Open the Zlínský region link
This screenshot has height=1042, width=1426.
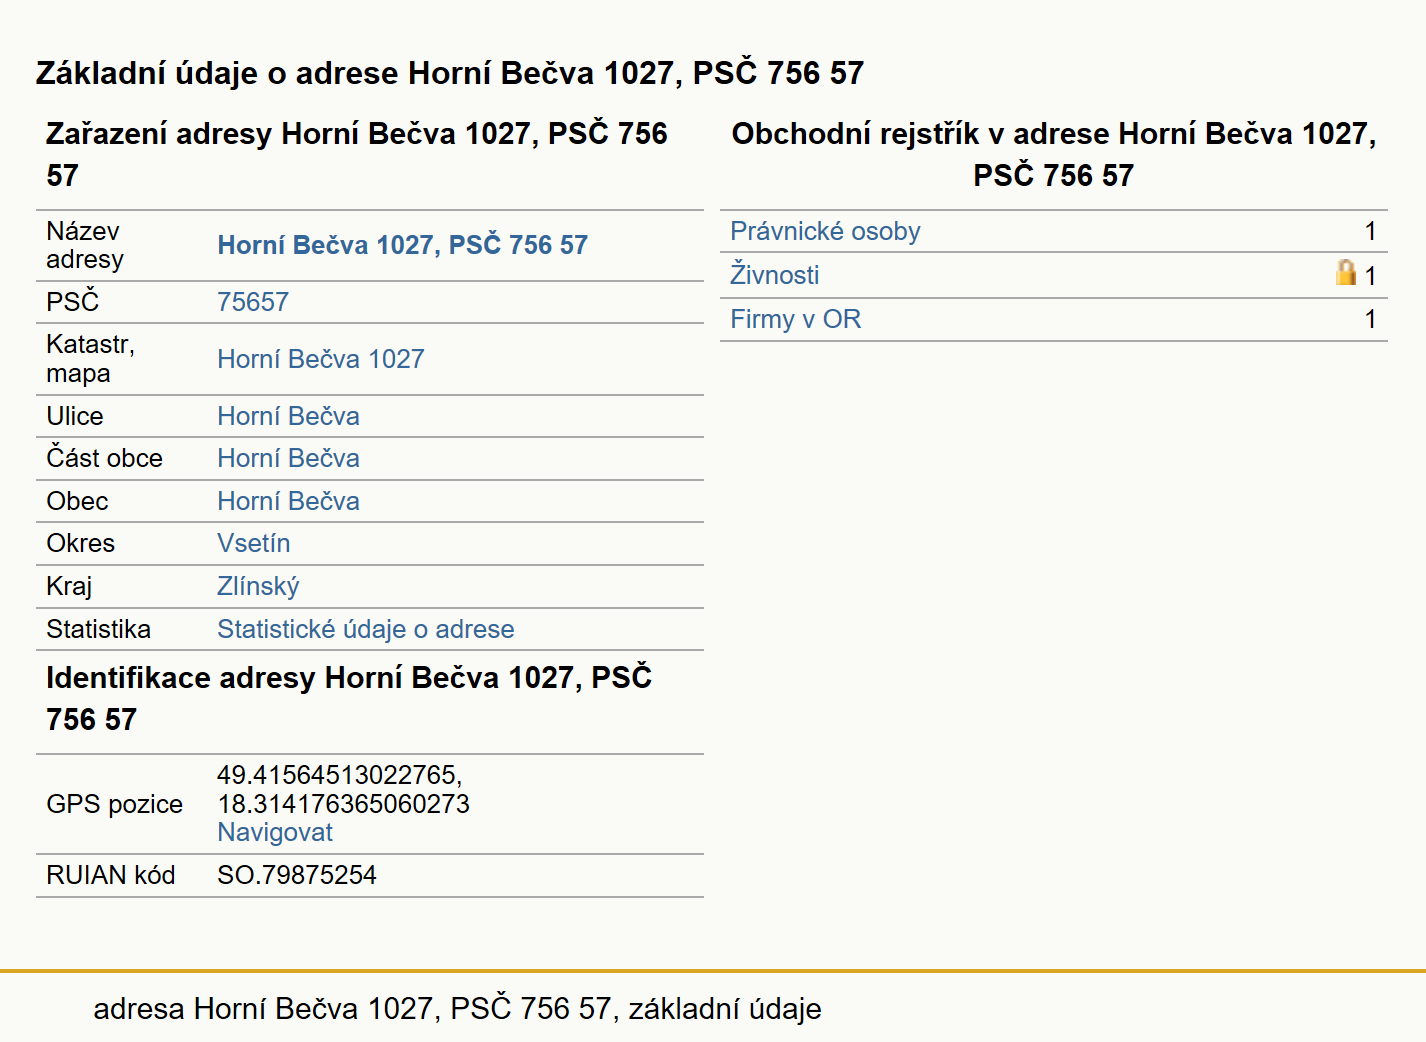(x=258, y=586)
